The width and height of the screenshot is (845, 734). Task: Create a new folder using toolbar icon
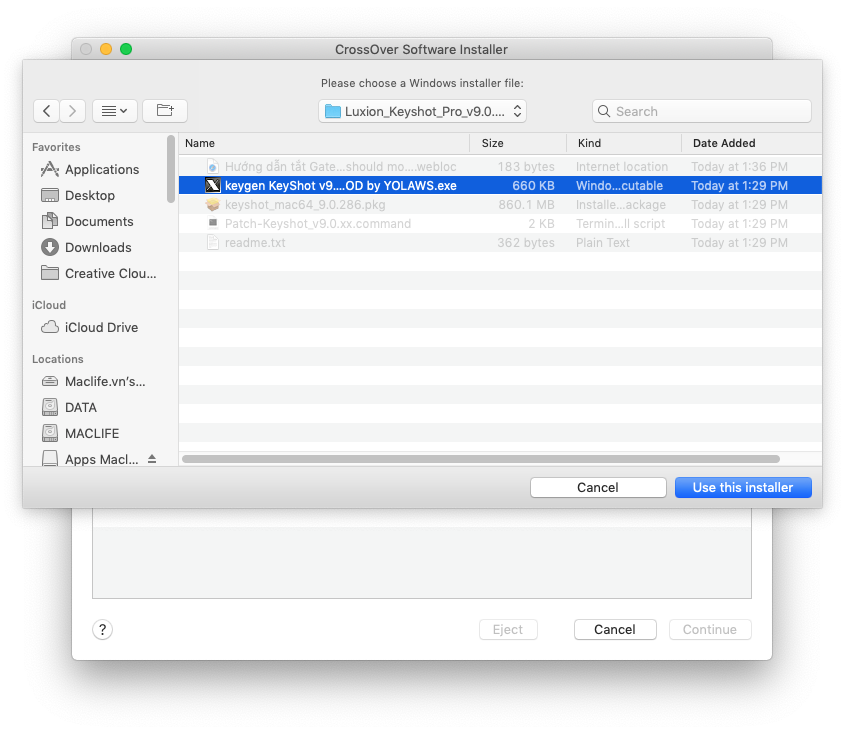[165, 111]
